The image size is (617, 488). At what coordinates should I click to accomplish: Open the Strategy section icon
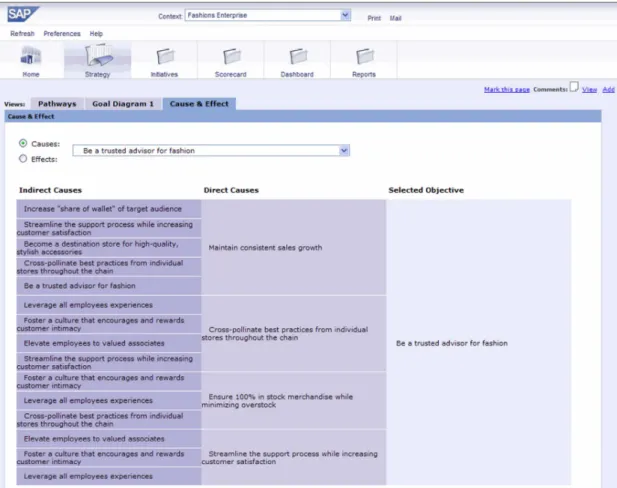(x=98, y=55)
